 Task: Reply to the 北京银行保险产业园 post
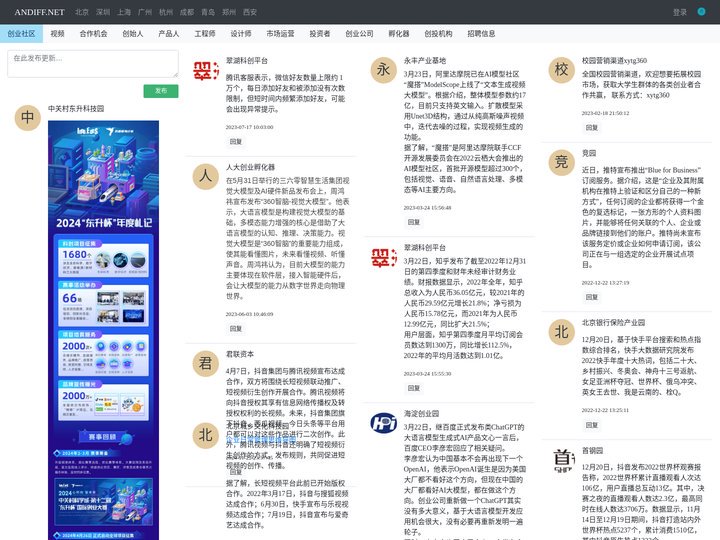[x=592, y=425]
